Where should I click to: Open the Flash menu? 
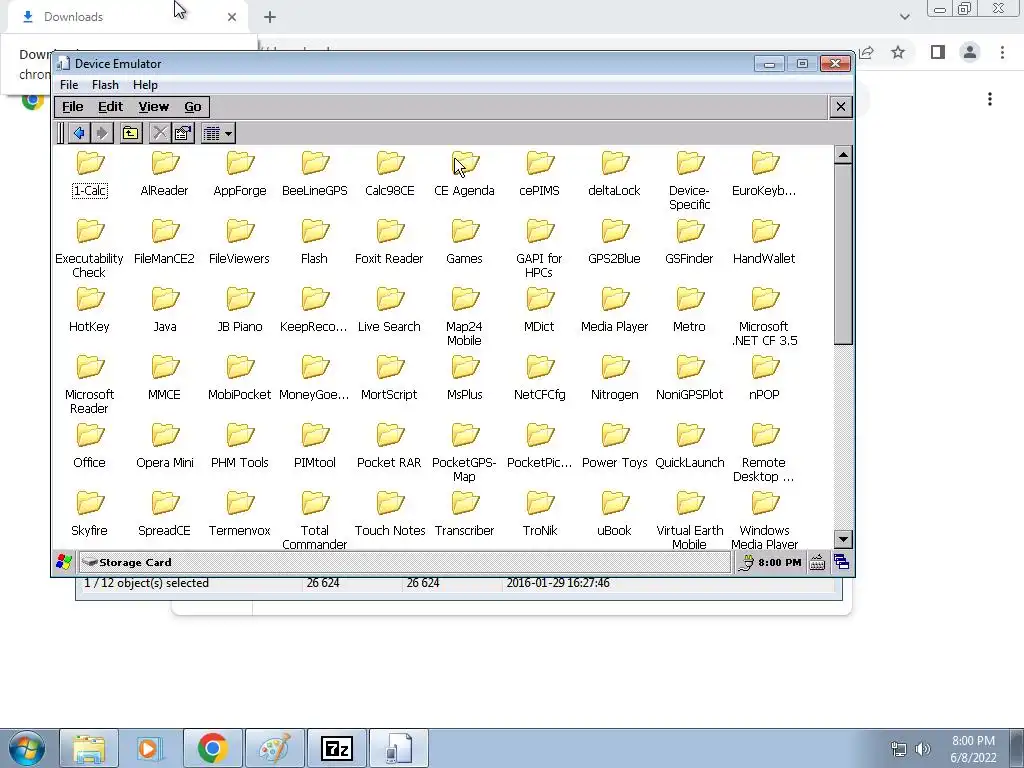[105, 85]
